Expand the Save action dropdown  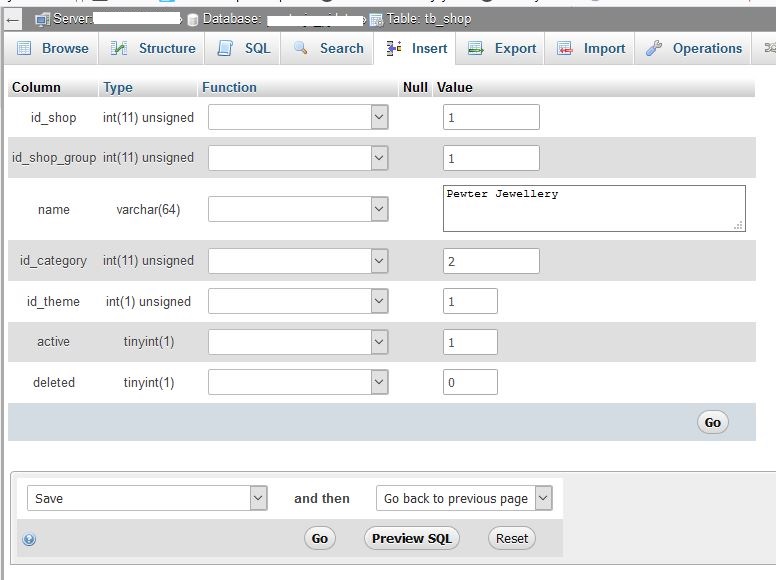pyautogui.click(x=146, y=498)
